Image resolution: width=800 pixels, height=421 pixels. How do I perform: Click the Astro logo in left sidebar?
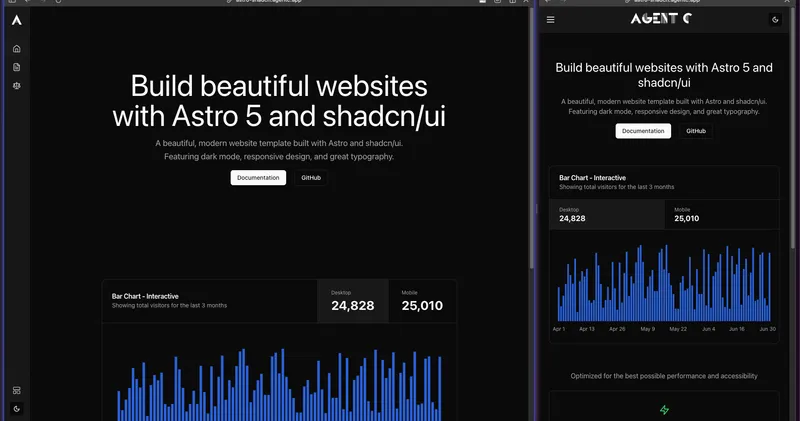[16, 19]
